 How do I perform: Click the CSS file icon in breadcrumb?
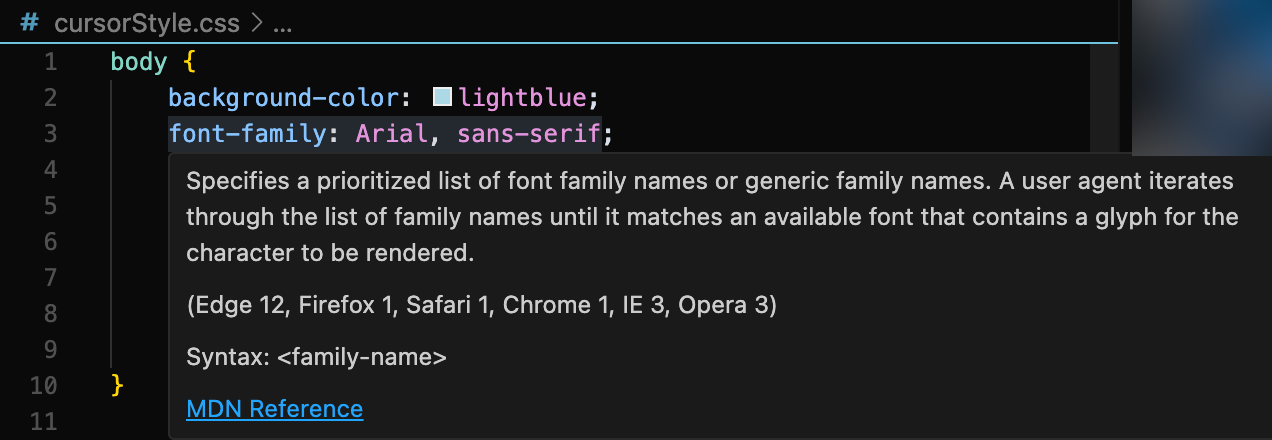pos(28,23)
